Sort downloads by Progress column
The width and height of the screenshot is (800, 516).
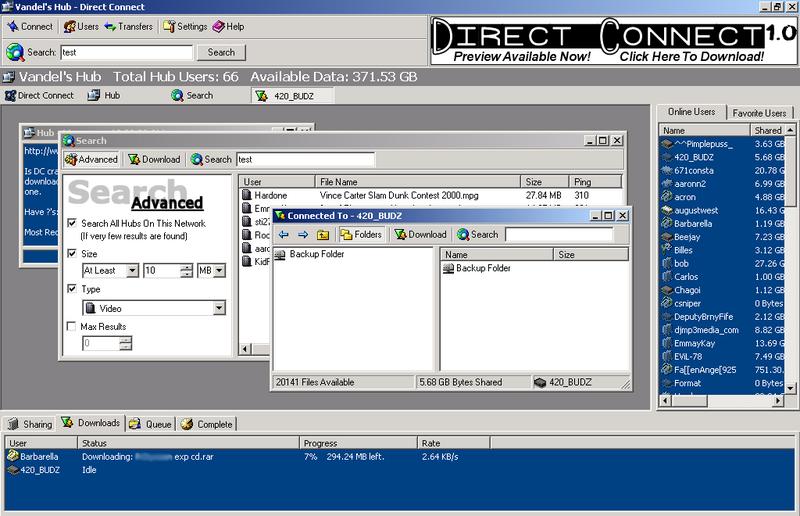point(358,443)
